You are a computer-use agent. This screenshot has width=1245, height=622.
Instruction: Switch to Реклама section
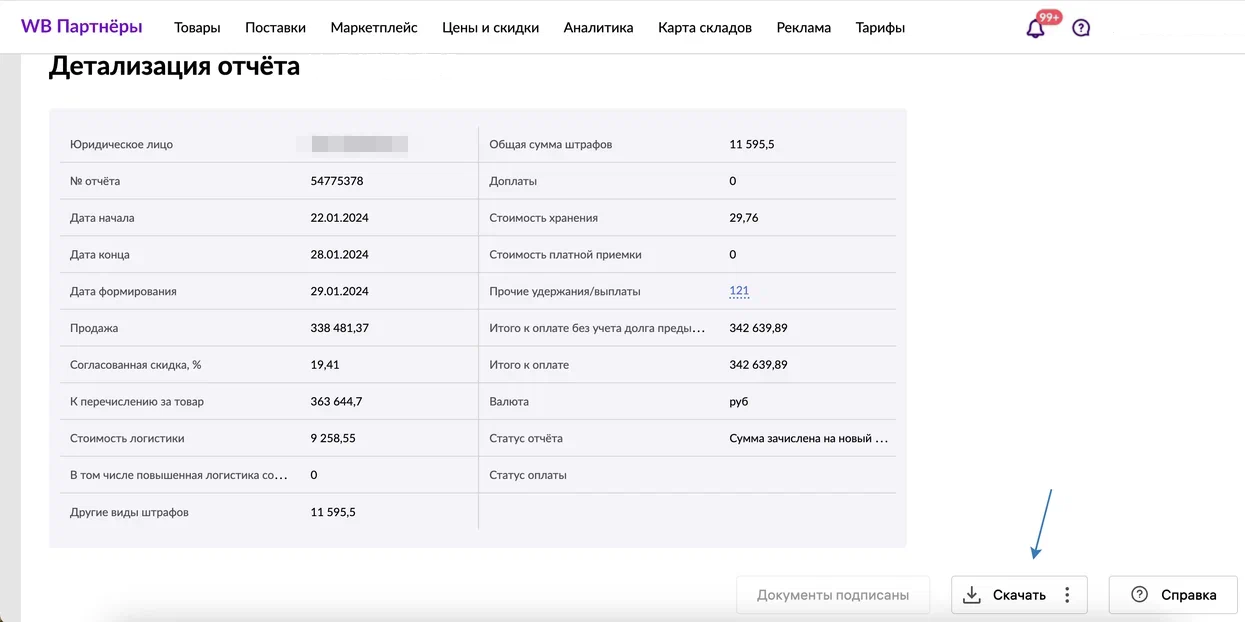click(803, 28)
